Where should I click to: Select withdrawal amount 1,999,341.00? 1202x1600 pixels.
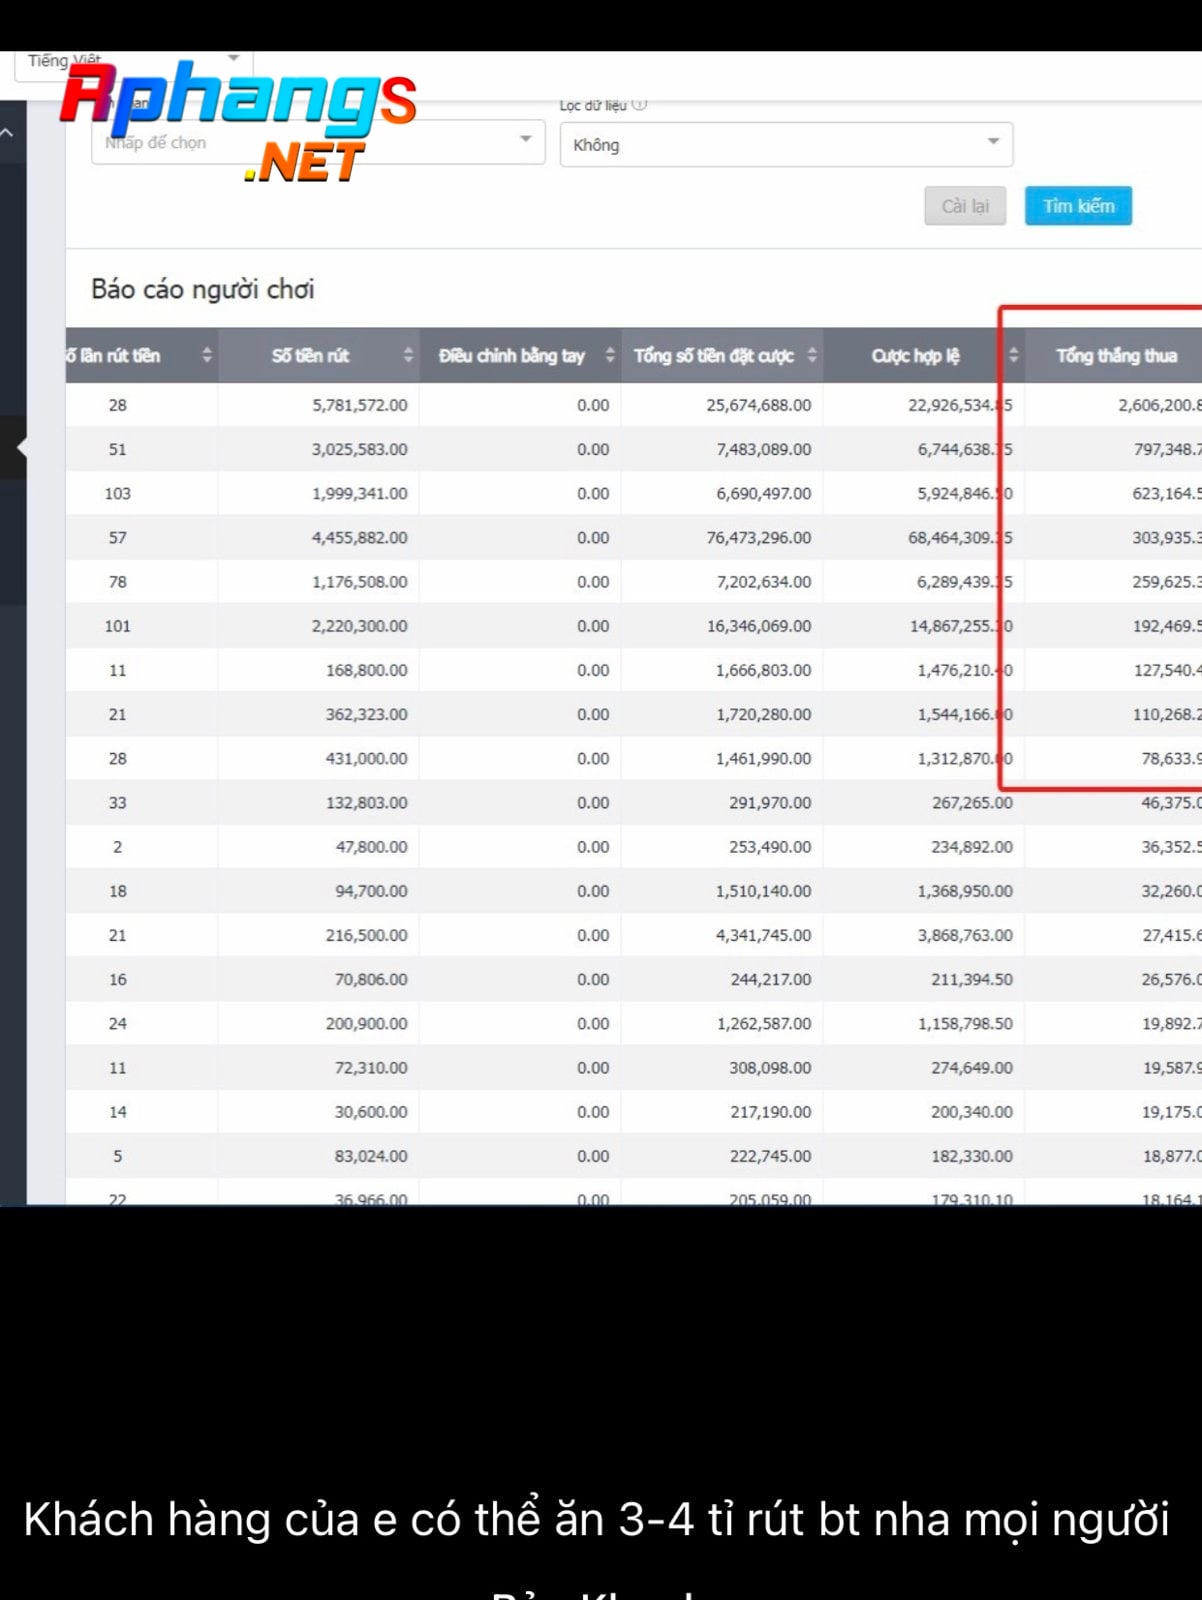pos(359,493)
